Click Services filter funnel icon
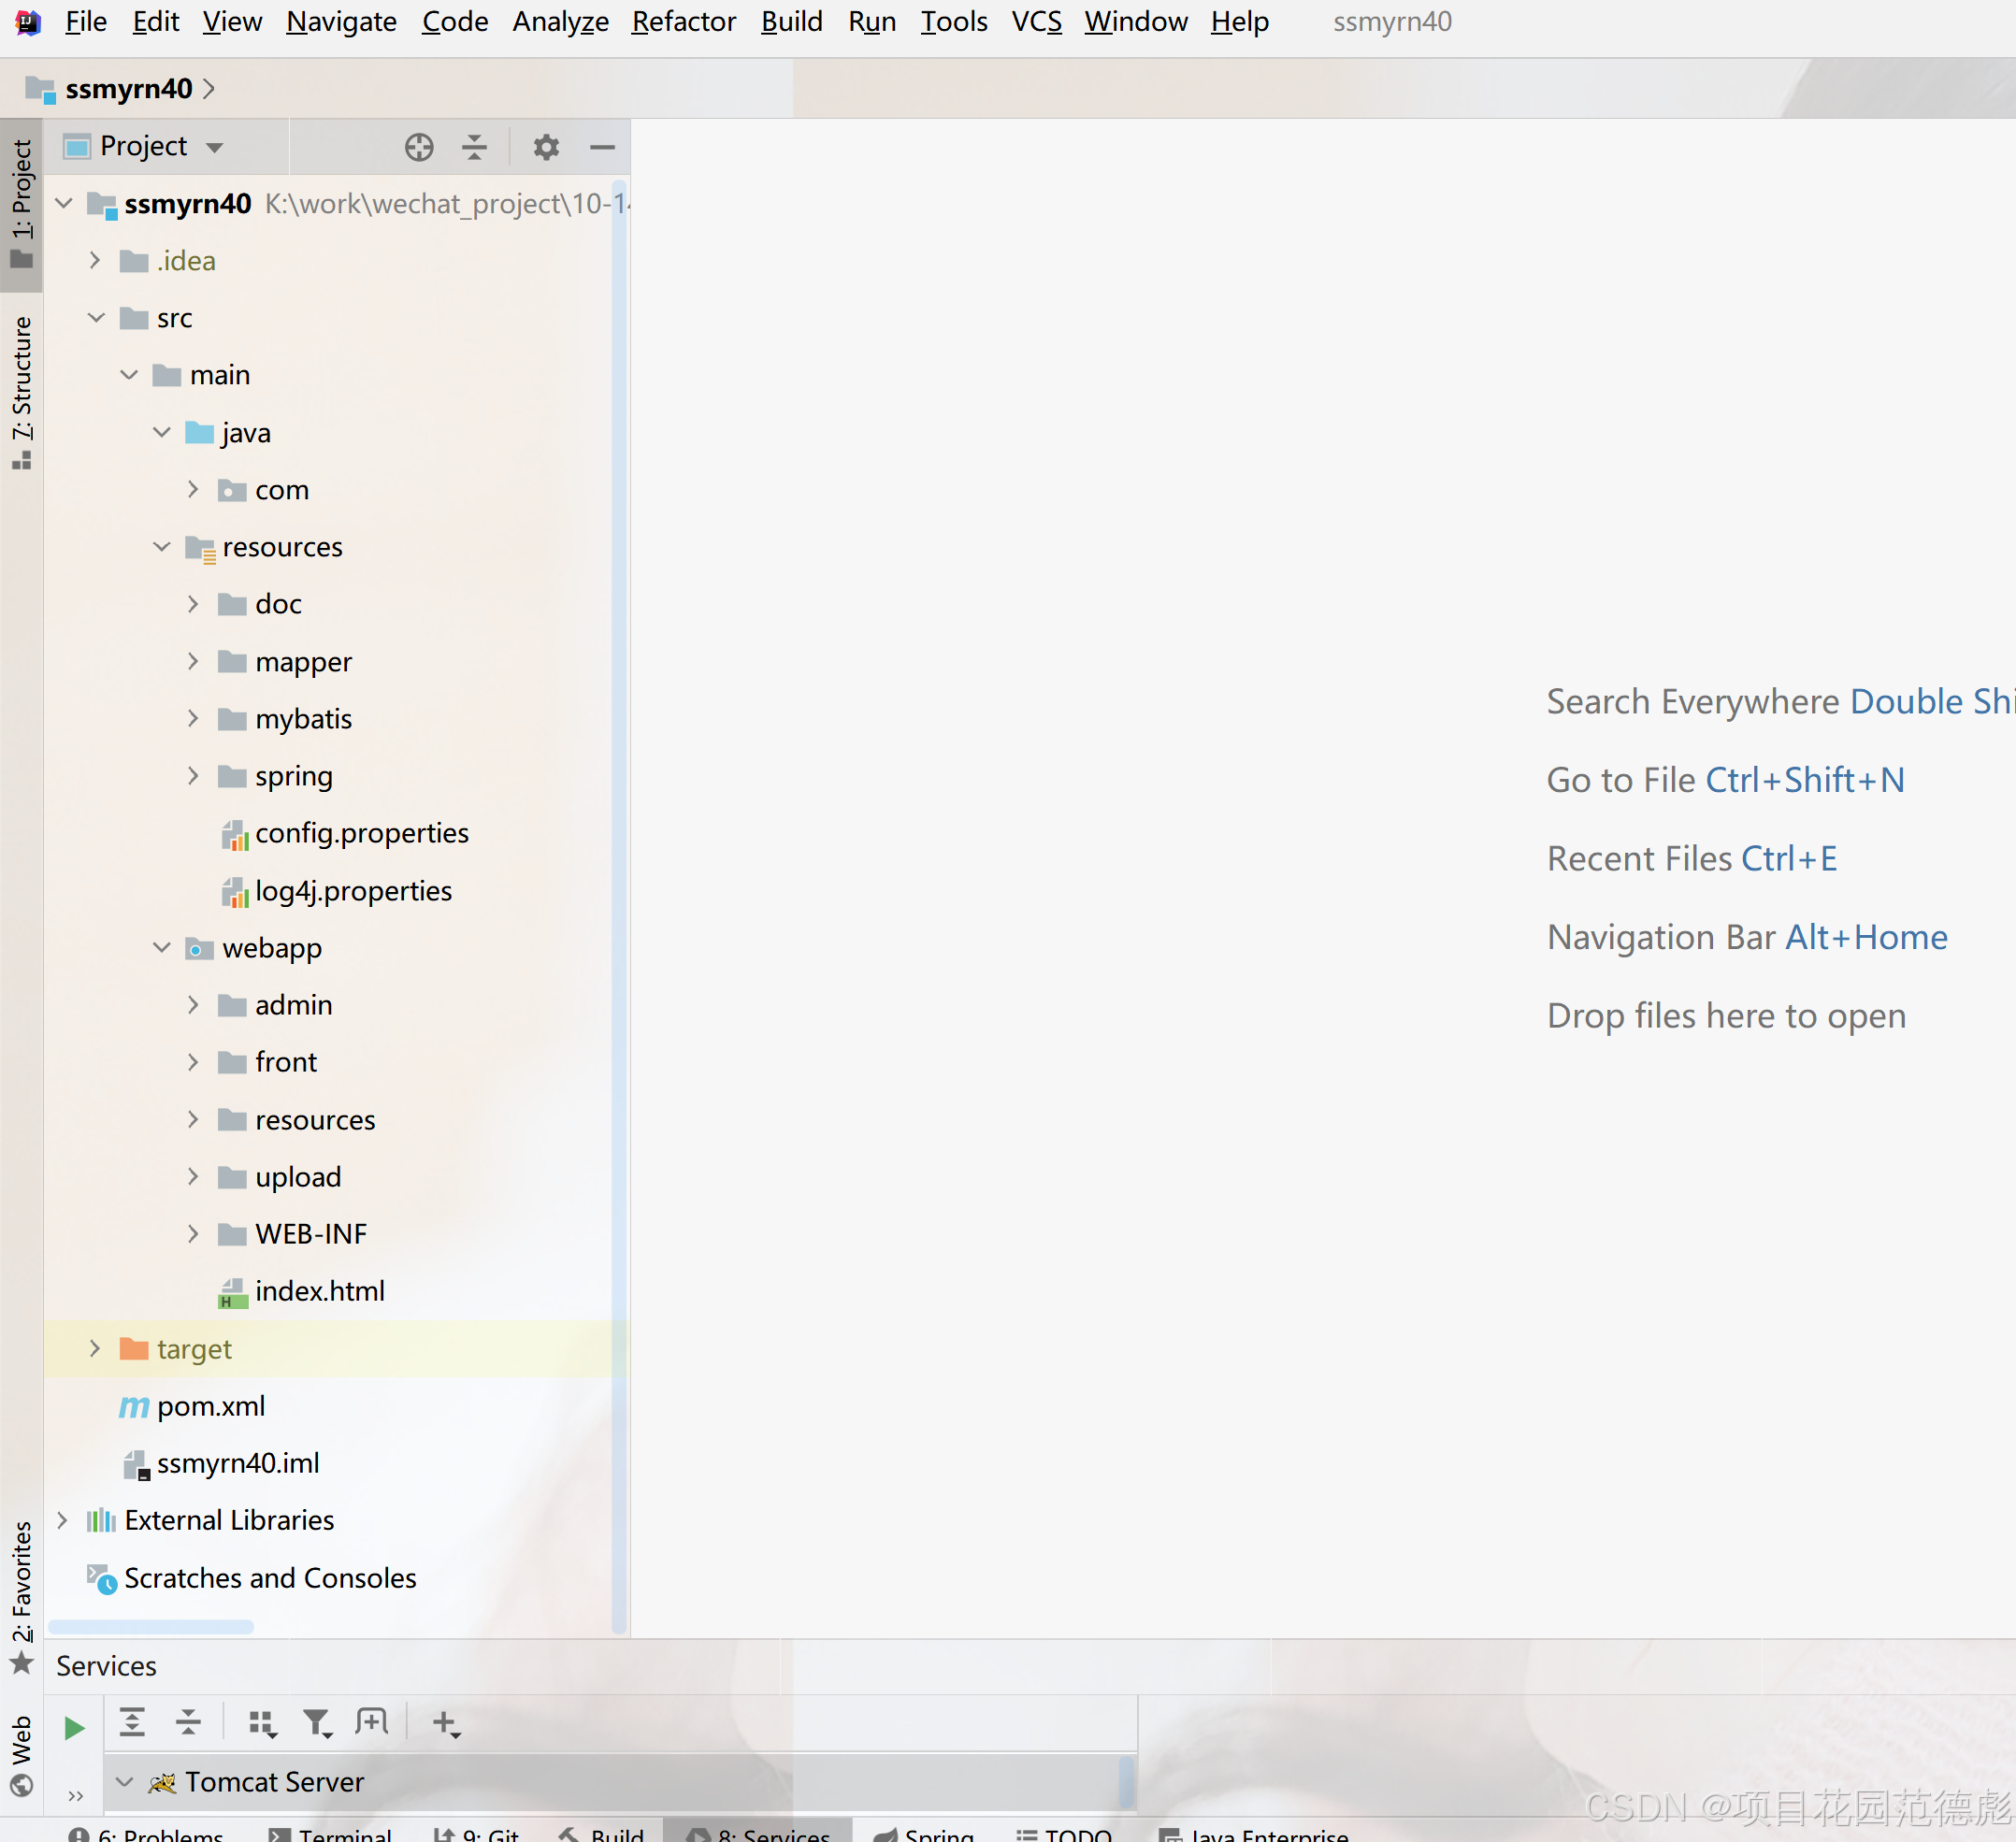Image resolution: width=2016 pixels, height=1842 pixels. [x=317, y=1723]
